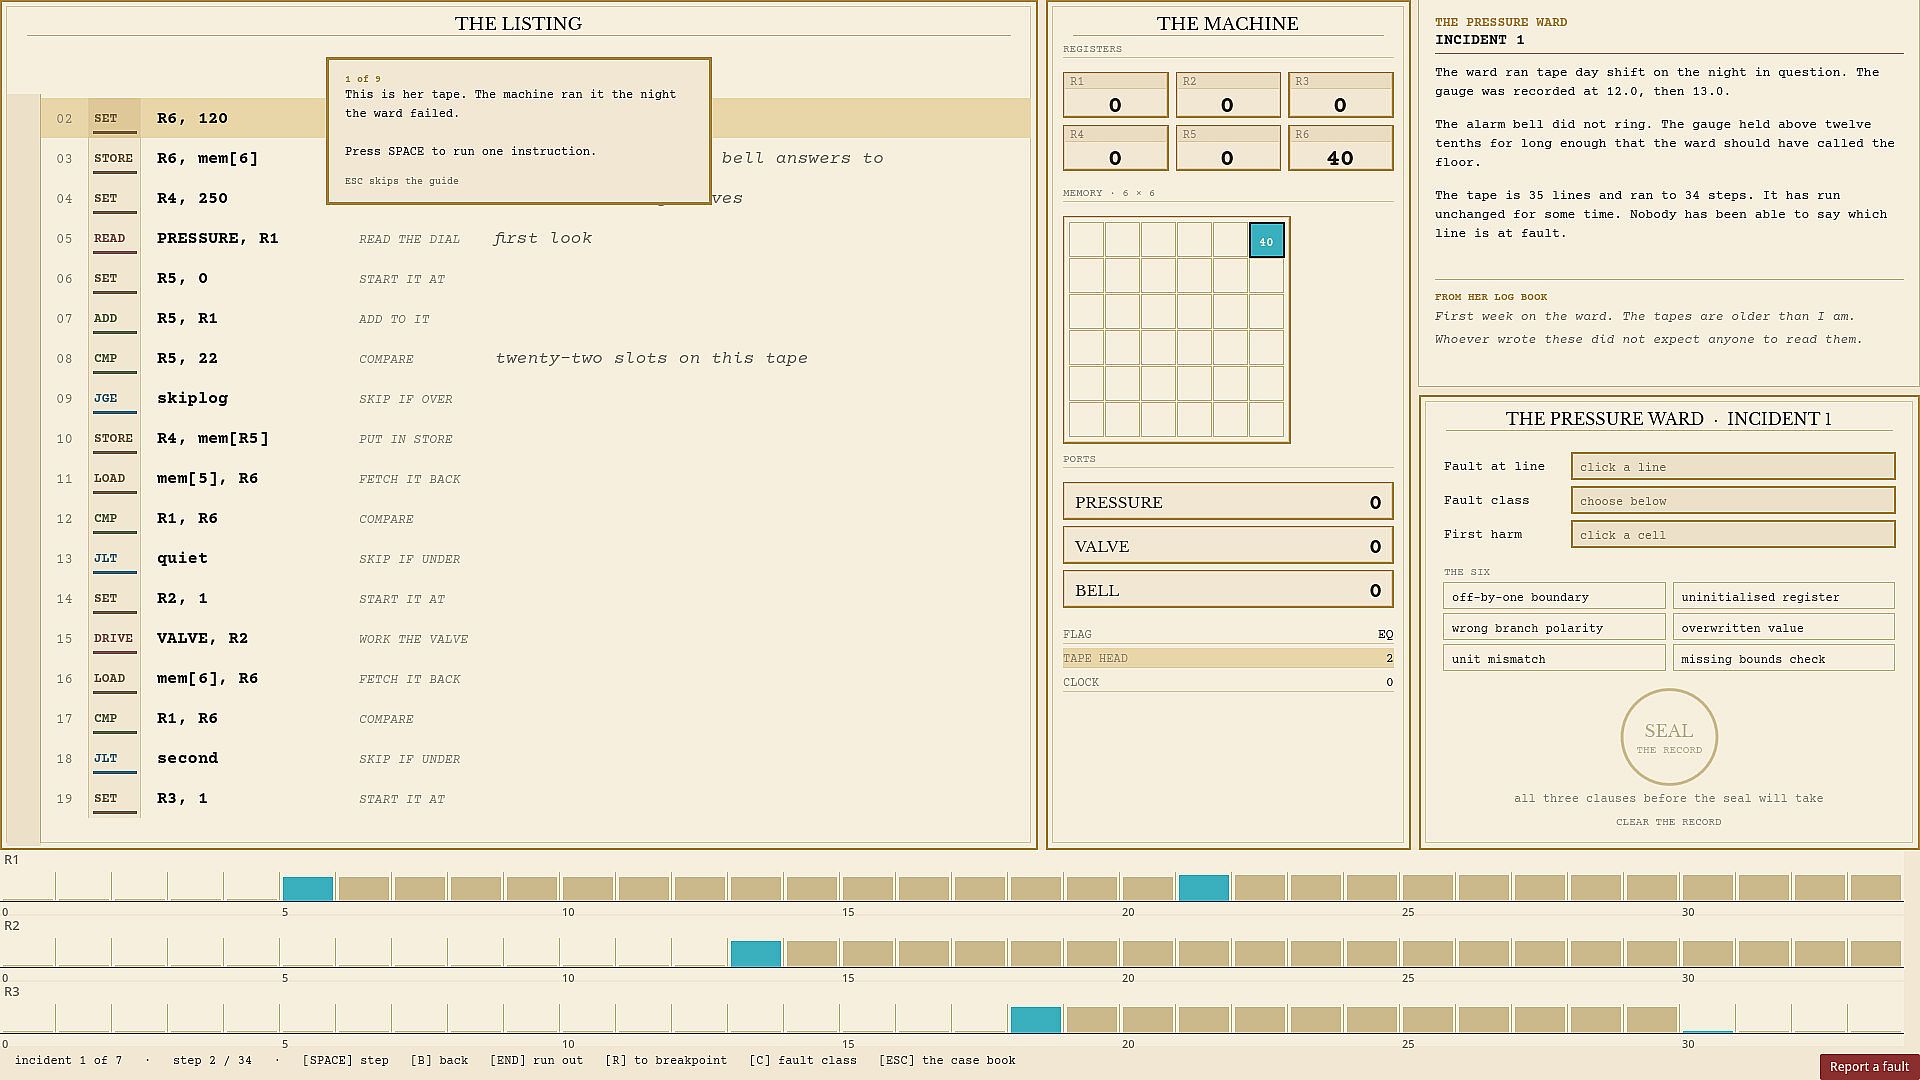Viewport: 1920px width, 1080px height.
Task: Click '[C] fault class' in status bar
Action: click(x=803, y=1060)
